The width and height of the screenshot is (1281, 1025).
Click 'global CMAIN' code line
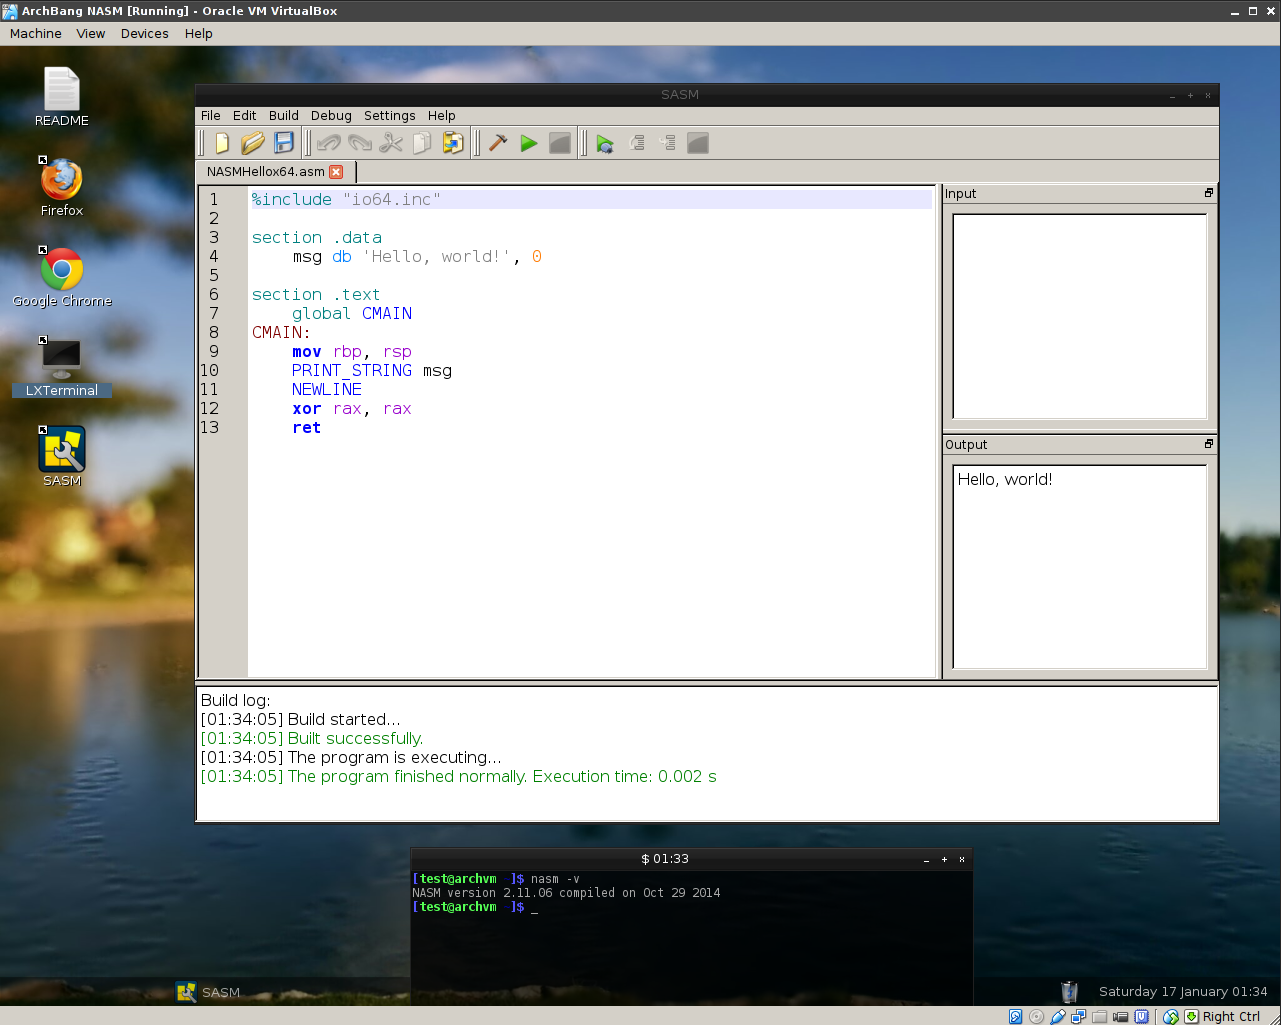[x=352, y=313]
